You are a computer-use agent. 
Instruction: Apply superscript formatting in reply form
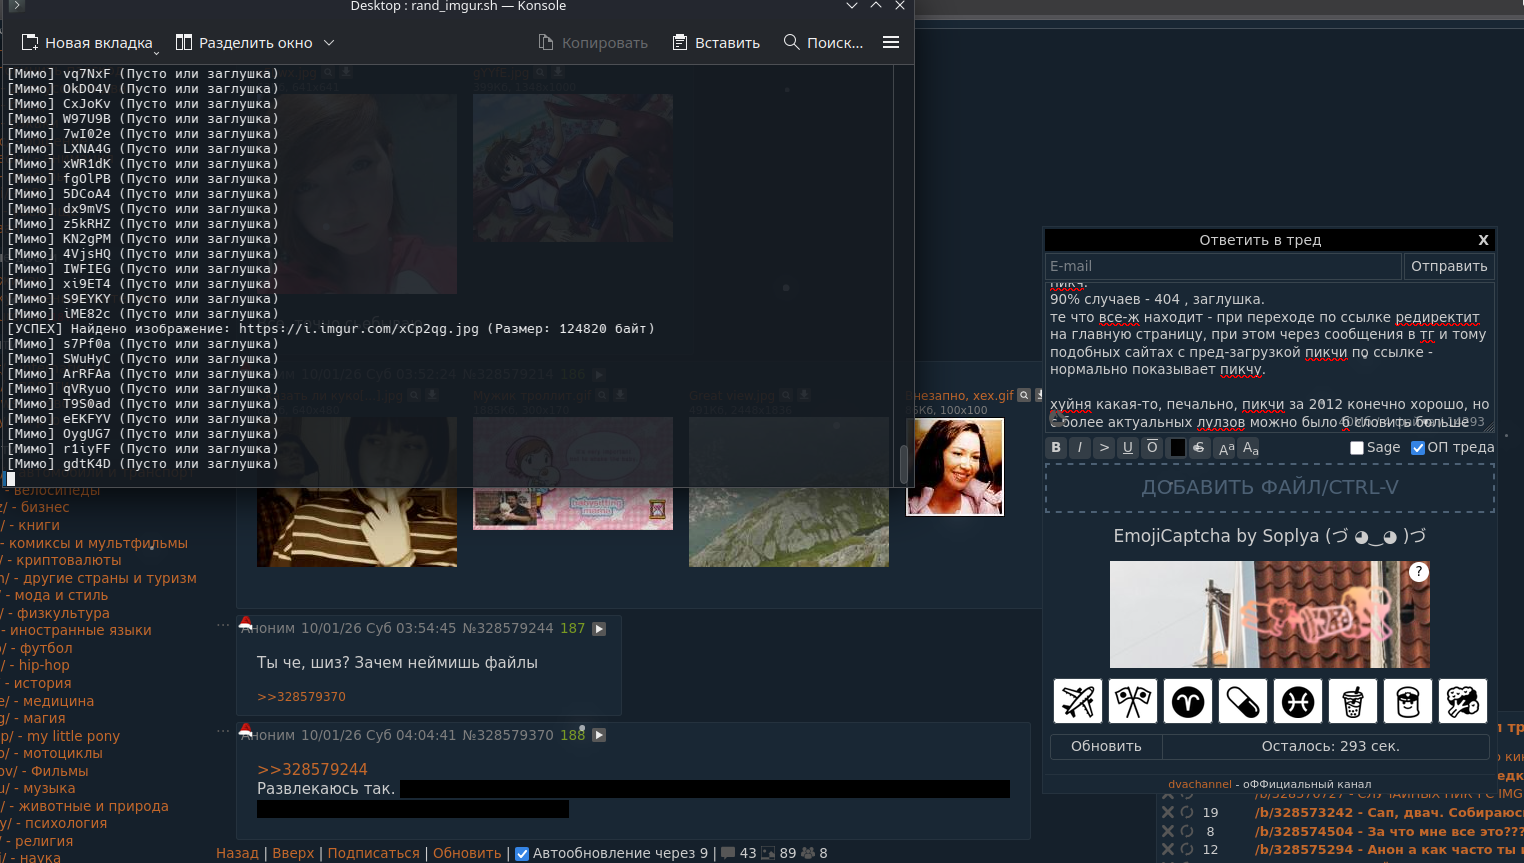pyautogui.click(x=1226, y=449)
